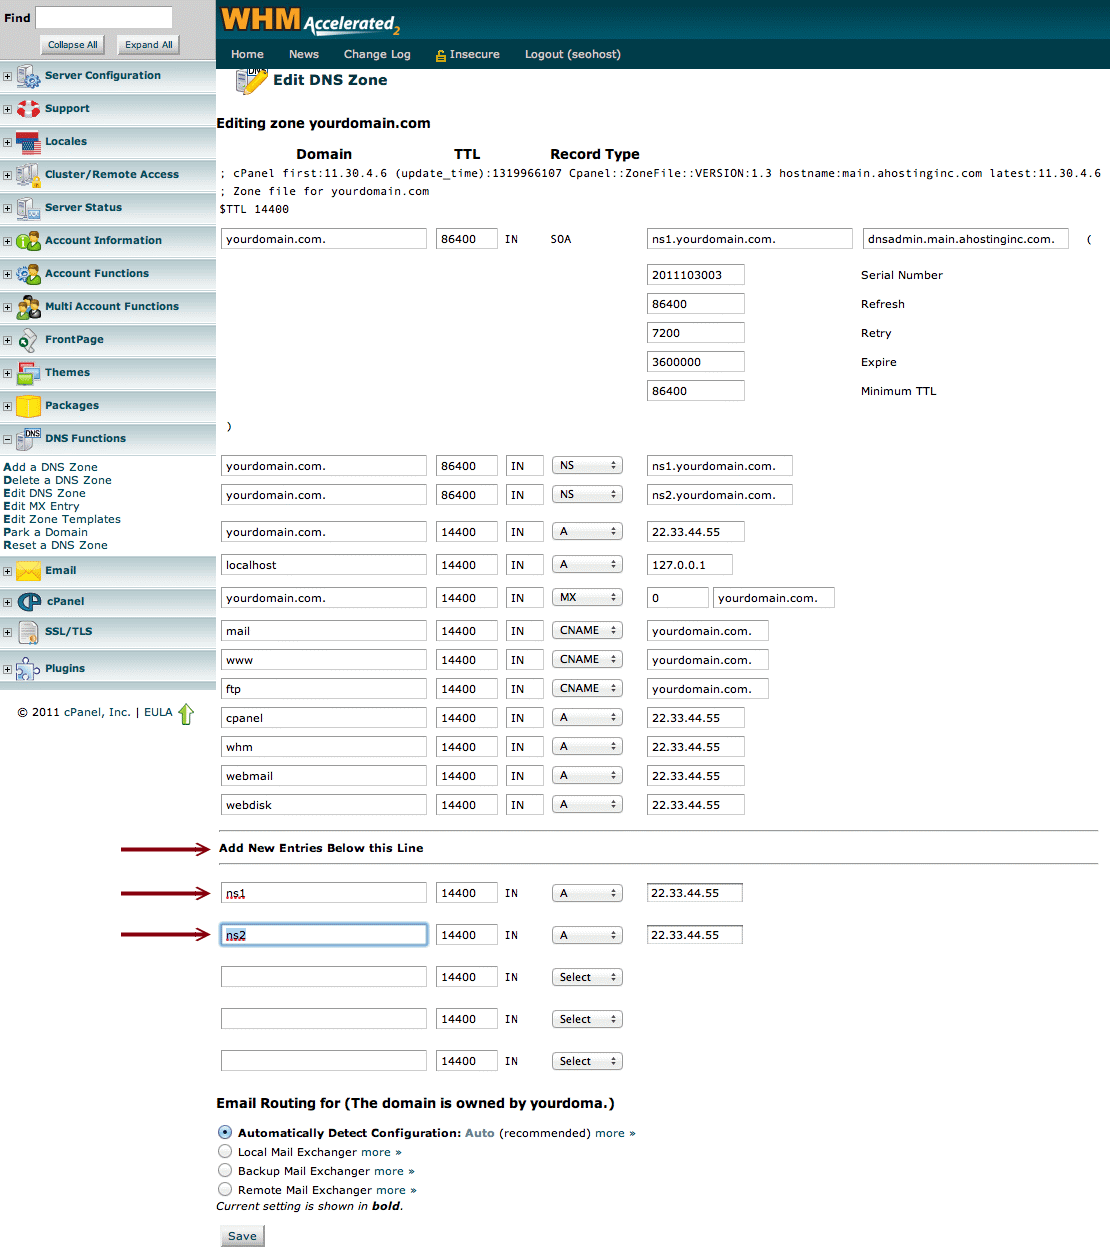Screen dimensions: 1110x1249
Task: Open Delete a DNS Zone link
Action: point(57,480)
